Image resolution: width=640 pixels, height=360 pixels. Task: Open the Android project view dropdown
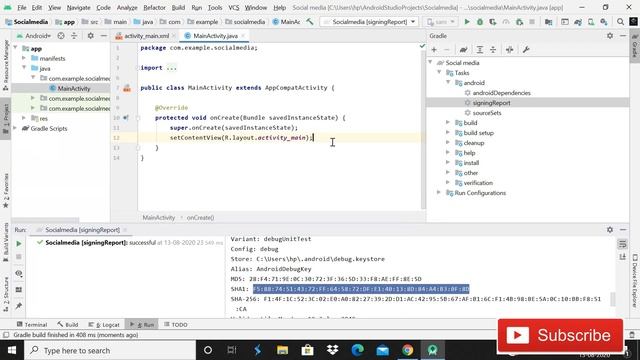(x=34, y=36)
